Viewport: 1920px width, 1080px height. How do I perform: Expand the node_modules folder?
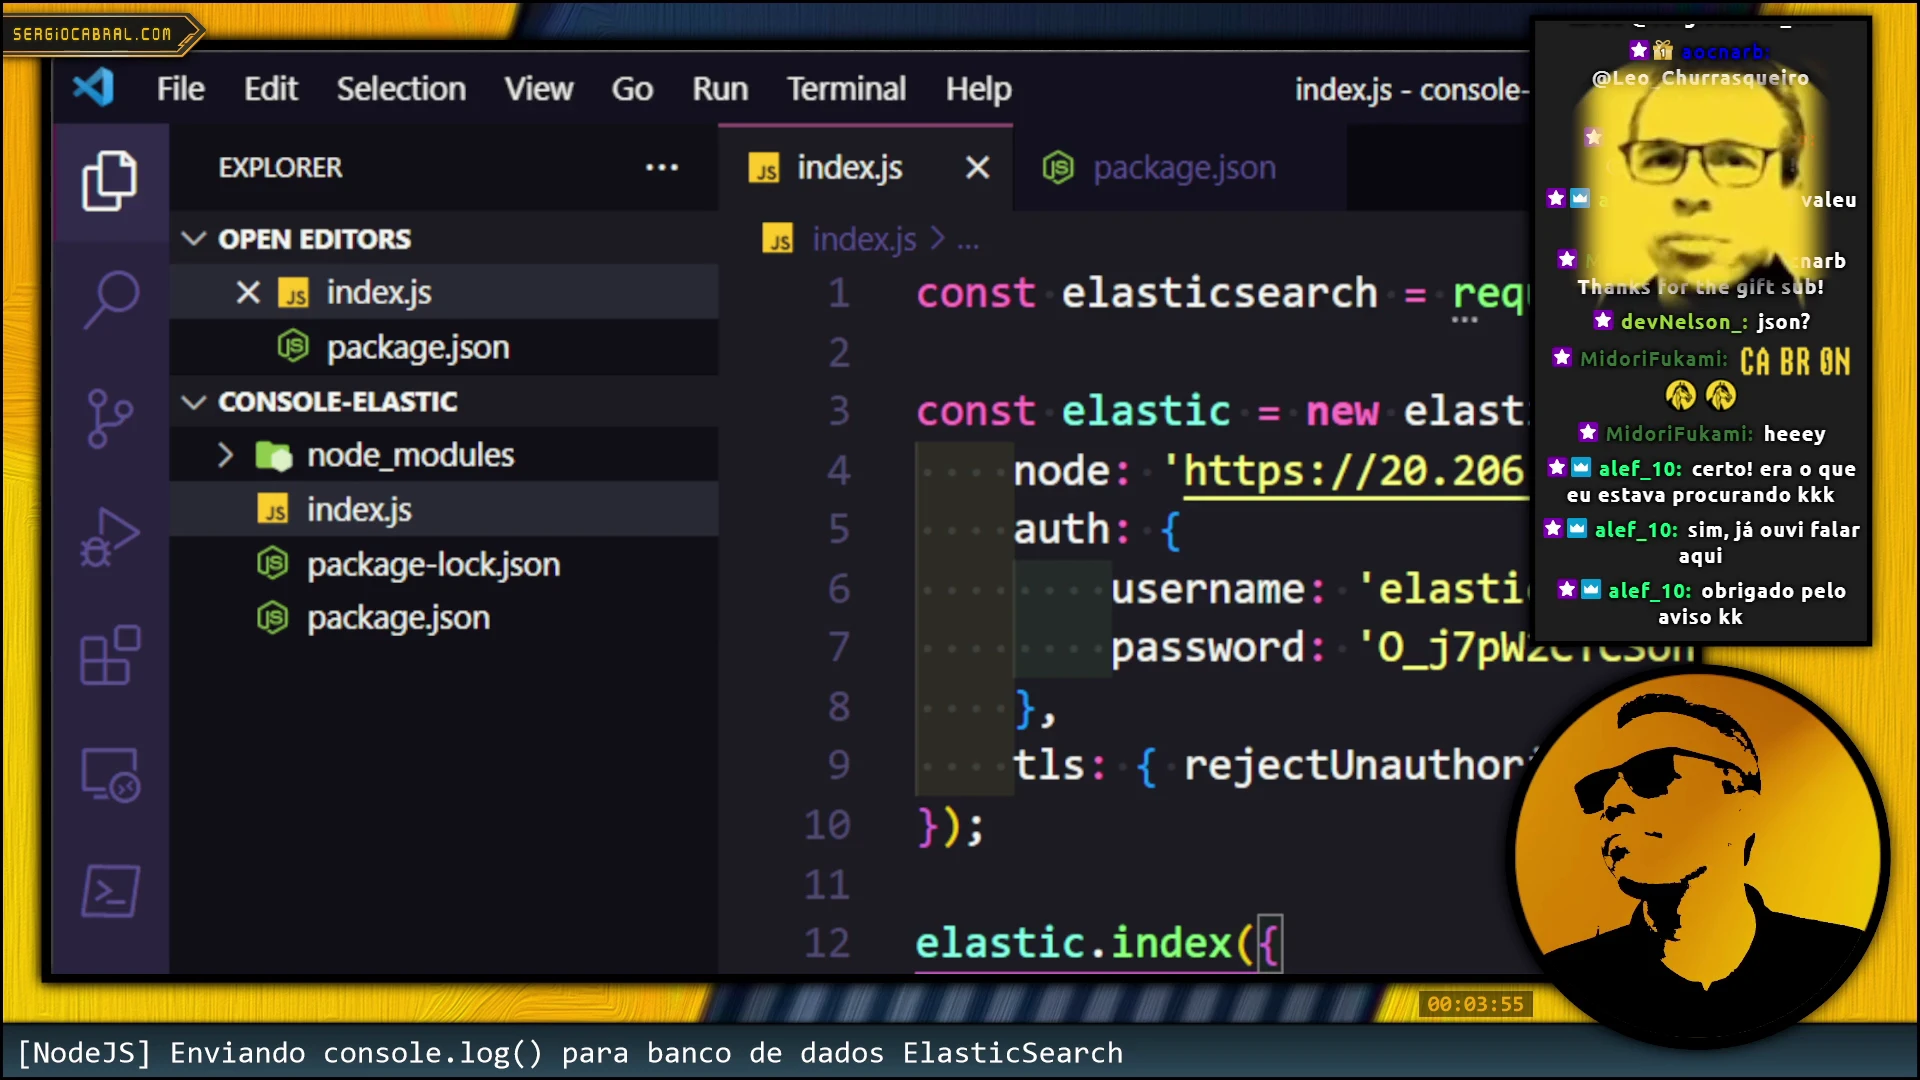point(225,456)
